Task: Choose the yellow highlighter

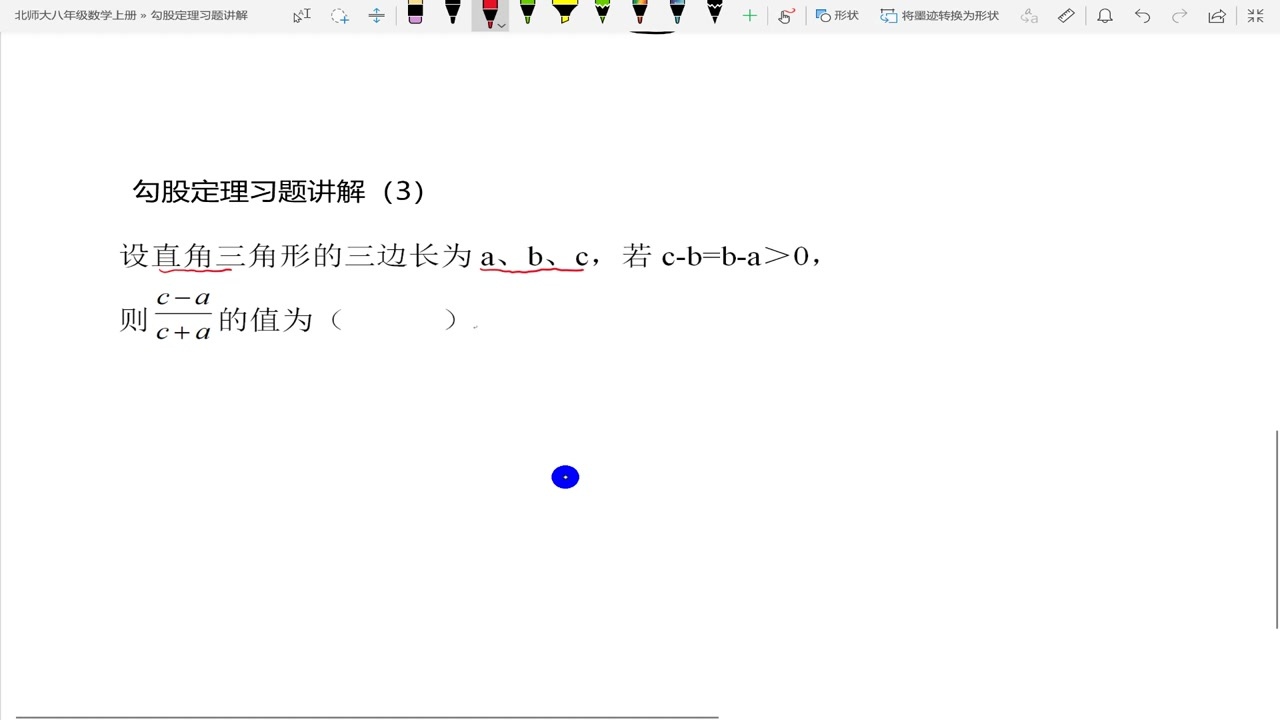Action: click(565, 14)
